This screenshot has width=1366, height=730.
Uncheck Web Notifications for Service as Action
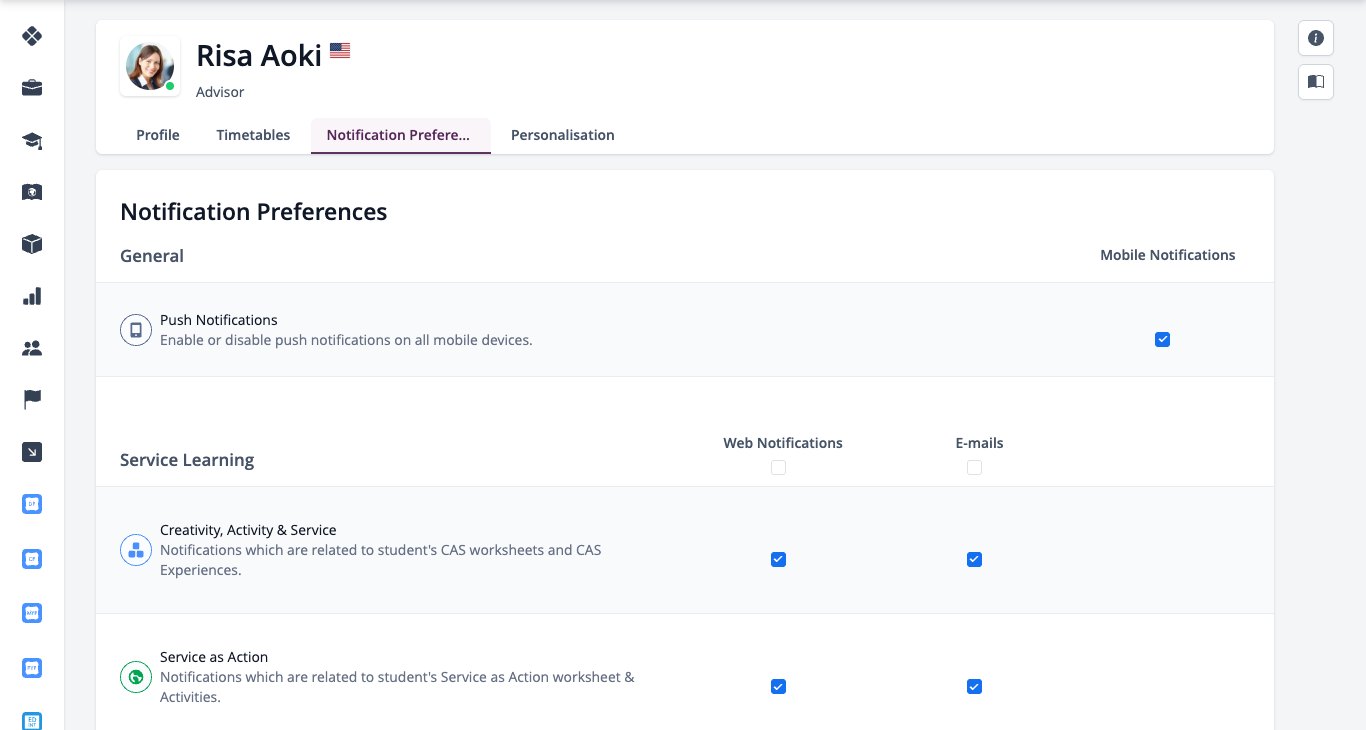coord(779,687)
